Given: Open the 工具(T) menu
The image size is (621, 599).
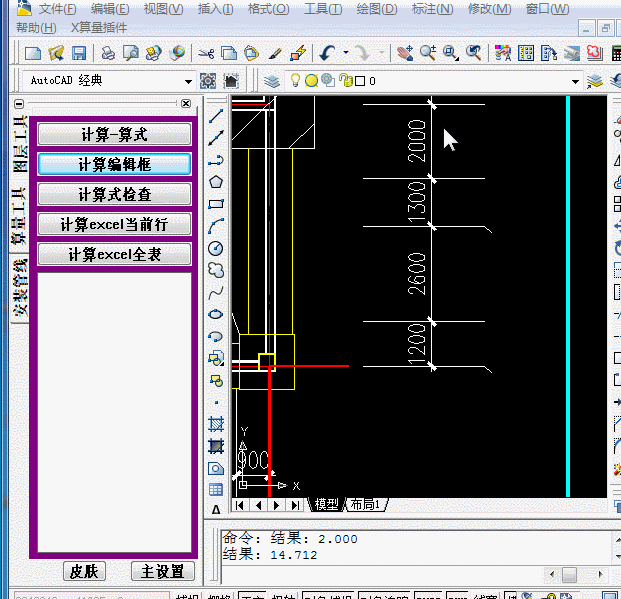Looking at the screenshot, I should pos(322,9).
